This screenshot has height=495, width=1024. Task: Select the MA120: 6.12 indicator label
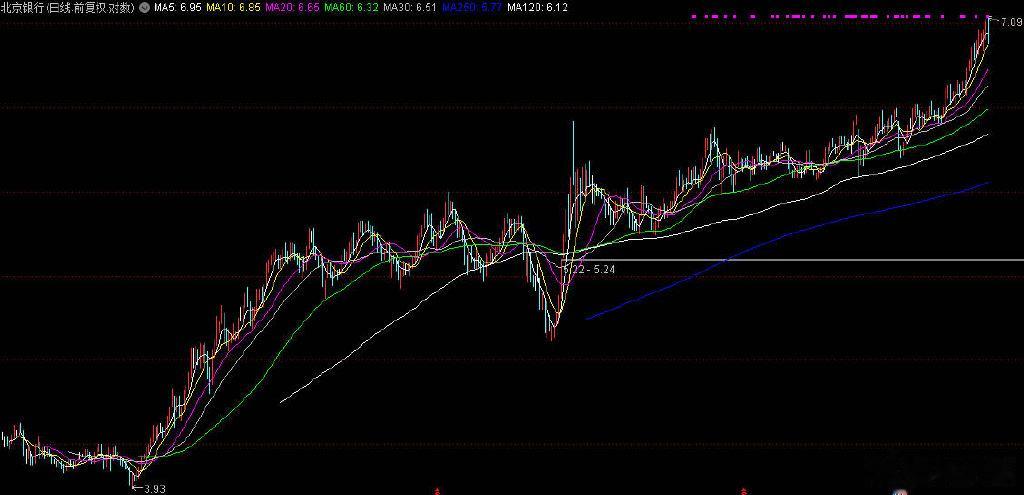click(537, 8)
